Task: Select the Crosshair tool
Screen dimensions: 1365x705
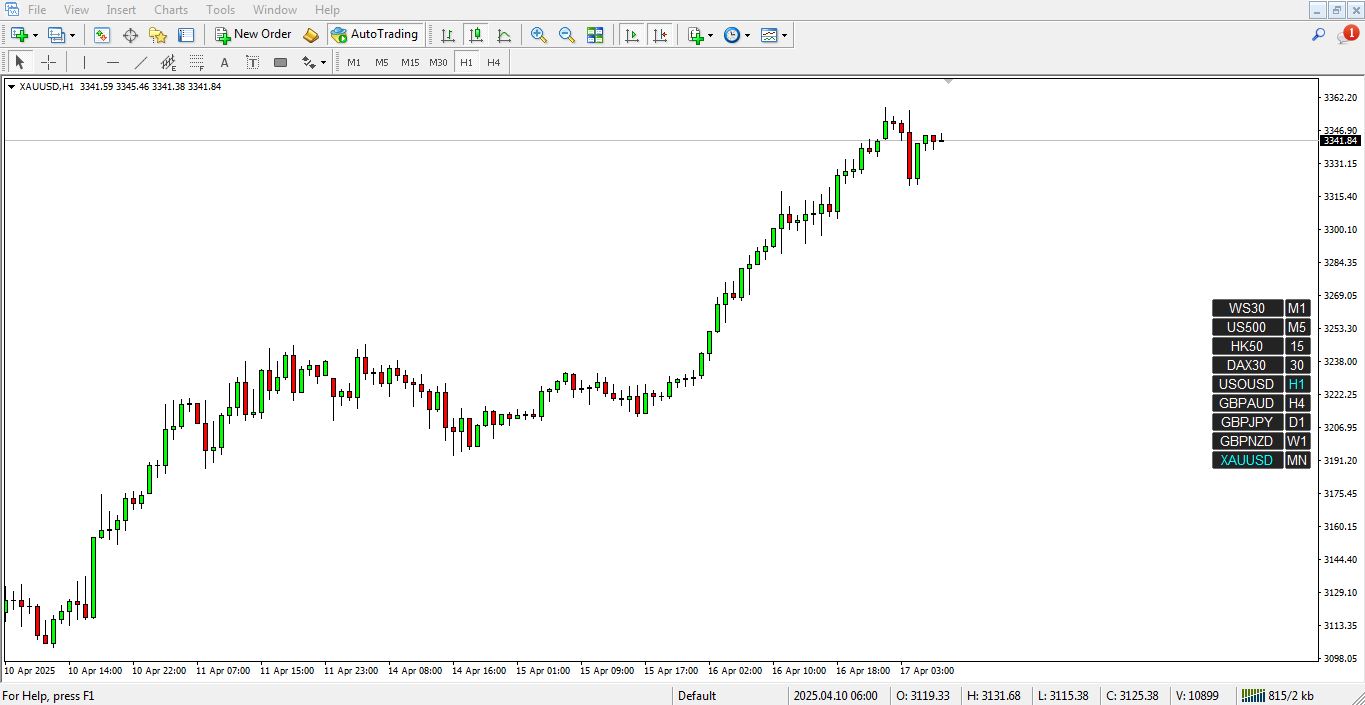Action: click(48, 62)
